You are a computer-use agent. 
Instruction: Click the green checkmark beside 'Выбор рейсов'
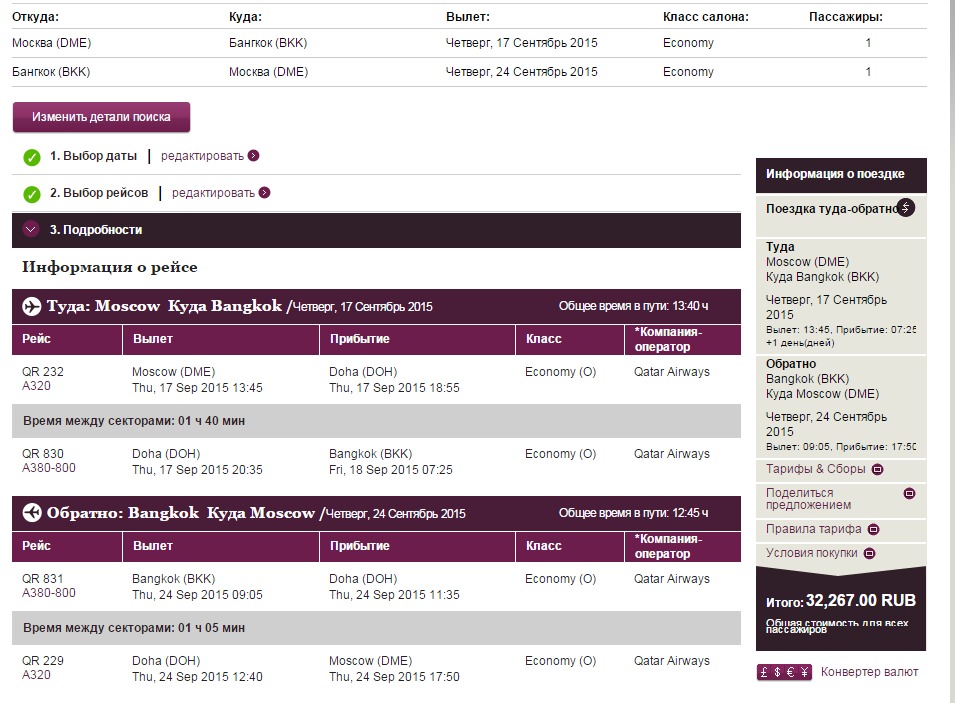click(32, 194)
